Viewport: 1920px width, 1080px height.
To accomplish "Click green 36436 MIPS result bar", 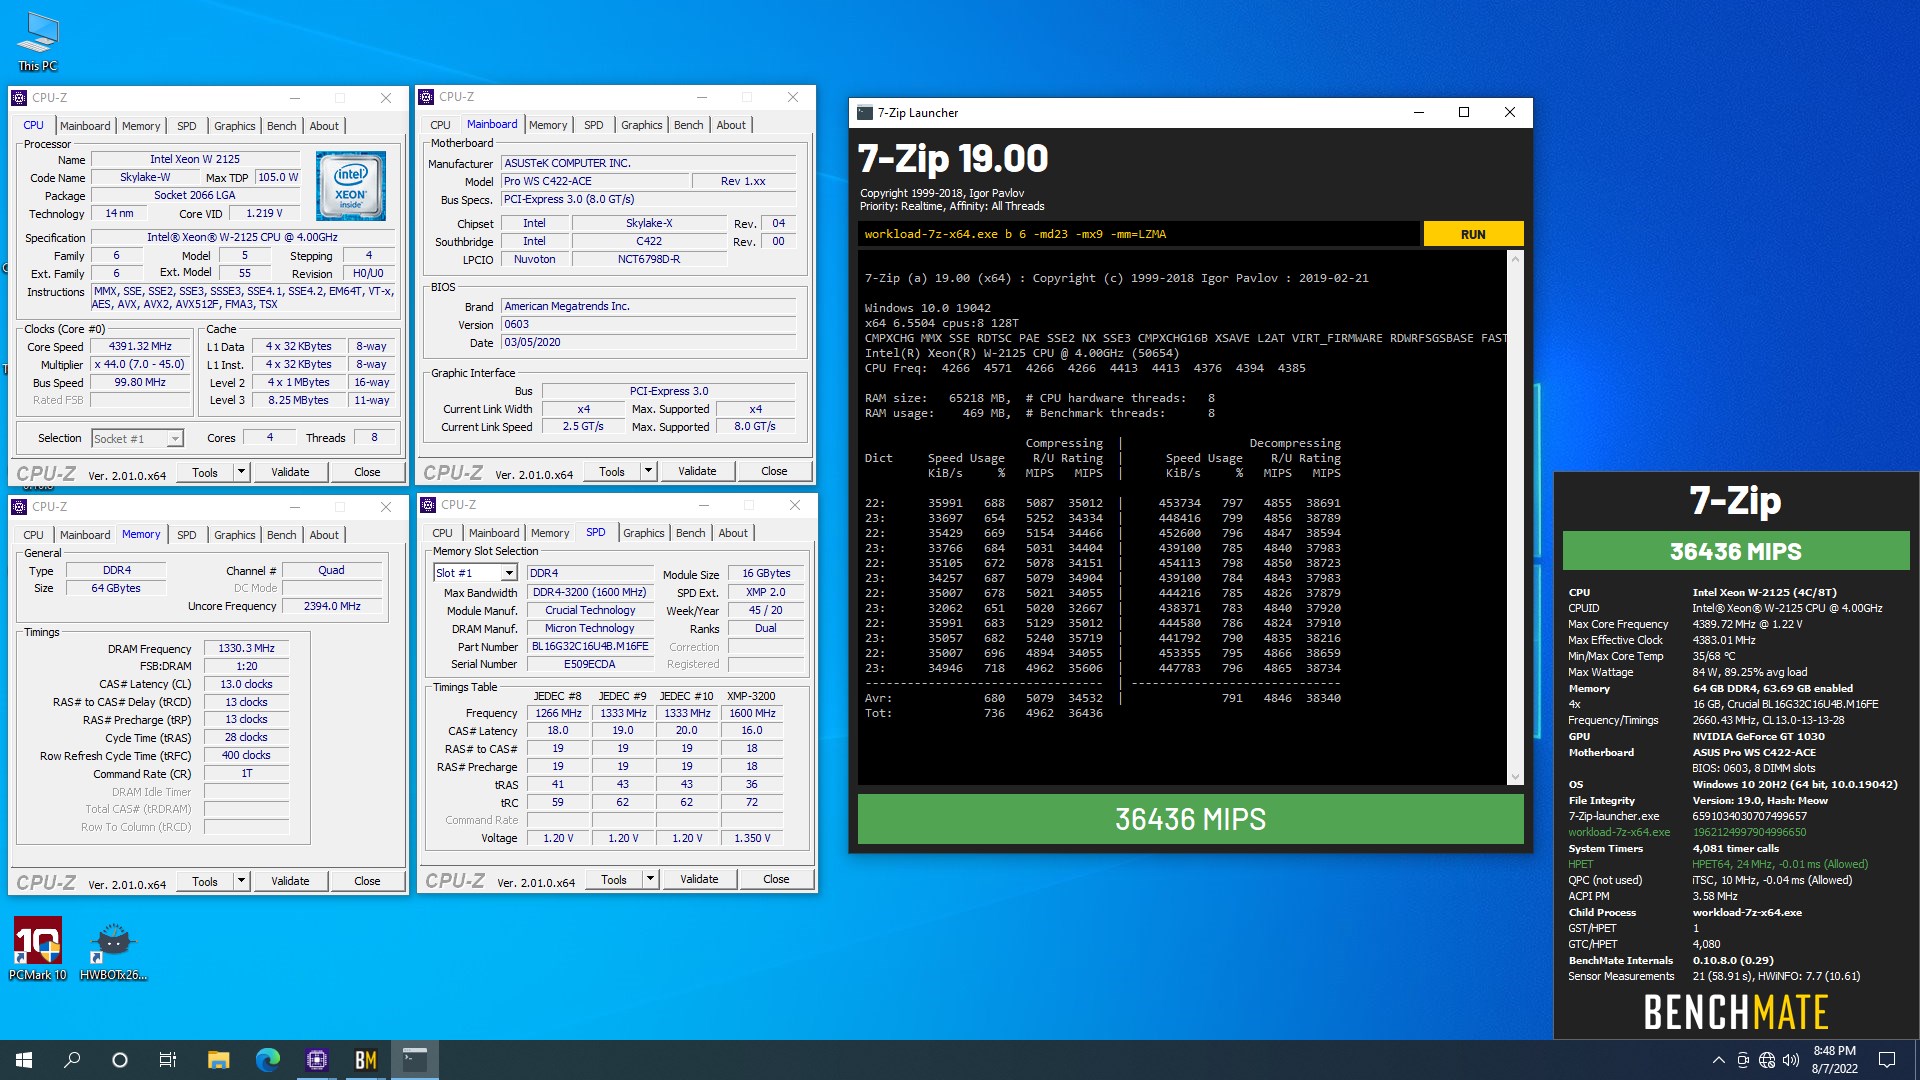I will 1190,819.
